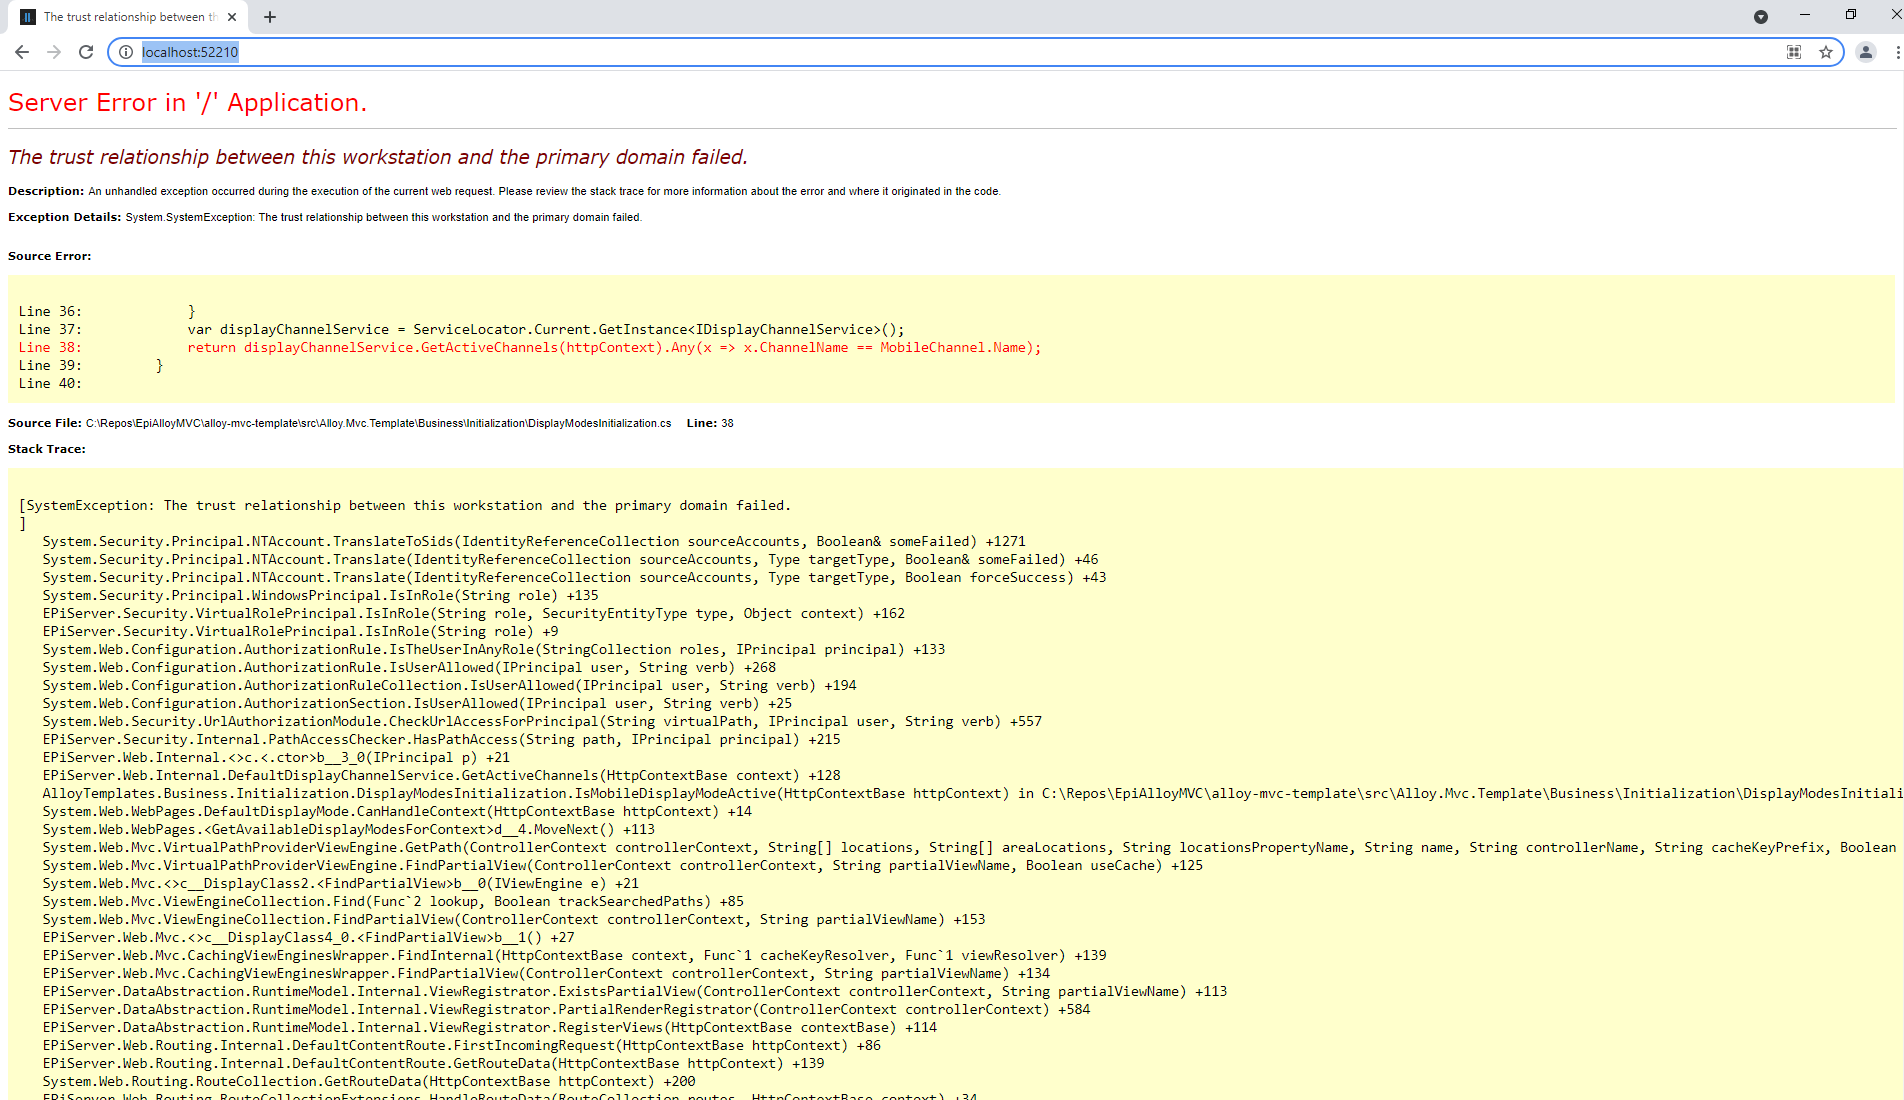The width and height of the screenshot is (1904, 1100).
Task: Click the back navigation arrow
Action: tap(21, 52)
